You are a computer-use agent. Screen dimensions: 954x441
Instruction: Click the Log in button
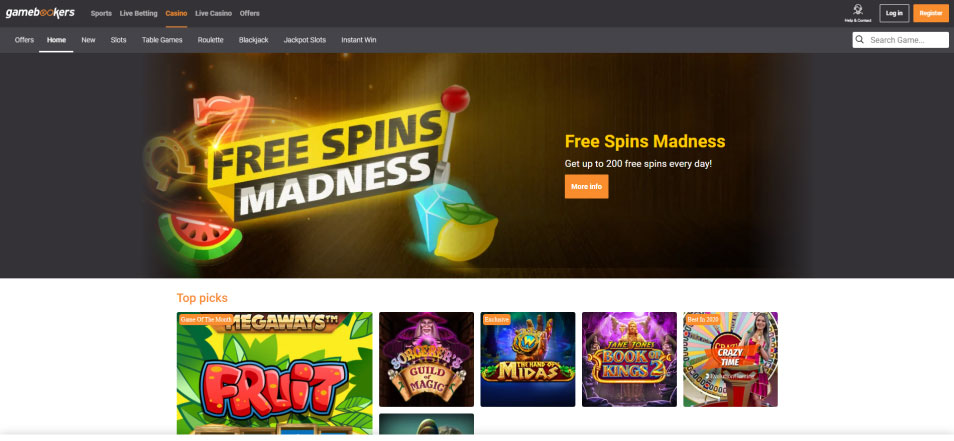point(894,13)
